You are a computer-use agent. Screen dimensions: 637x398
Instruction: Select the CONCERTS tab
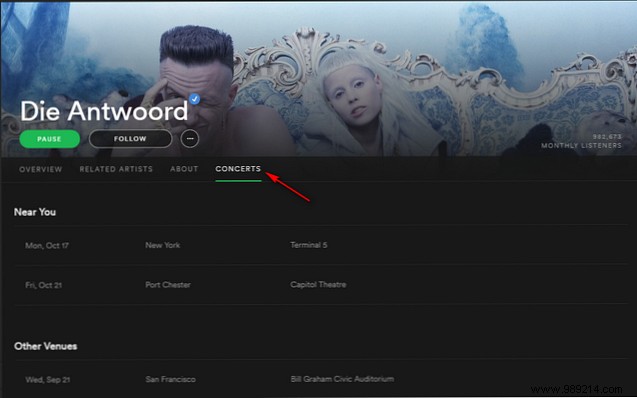(238, 169)
